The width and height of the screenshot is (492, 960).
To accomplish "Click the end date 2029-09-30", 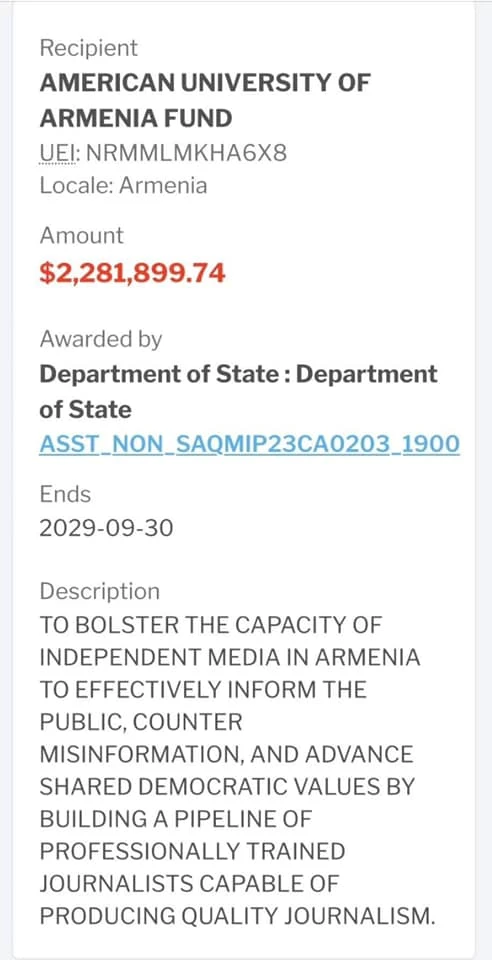I will [106, 527].
